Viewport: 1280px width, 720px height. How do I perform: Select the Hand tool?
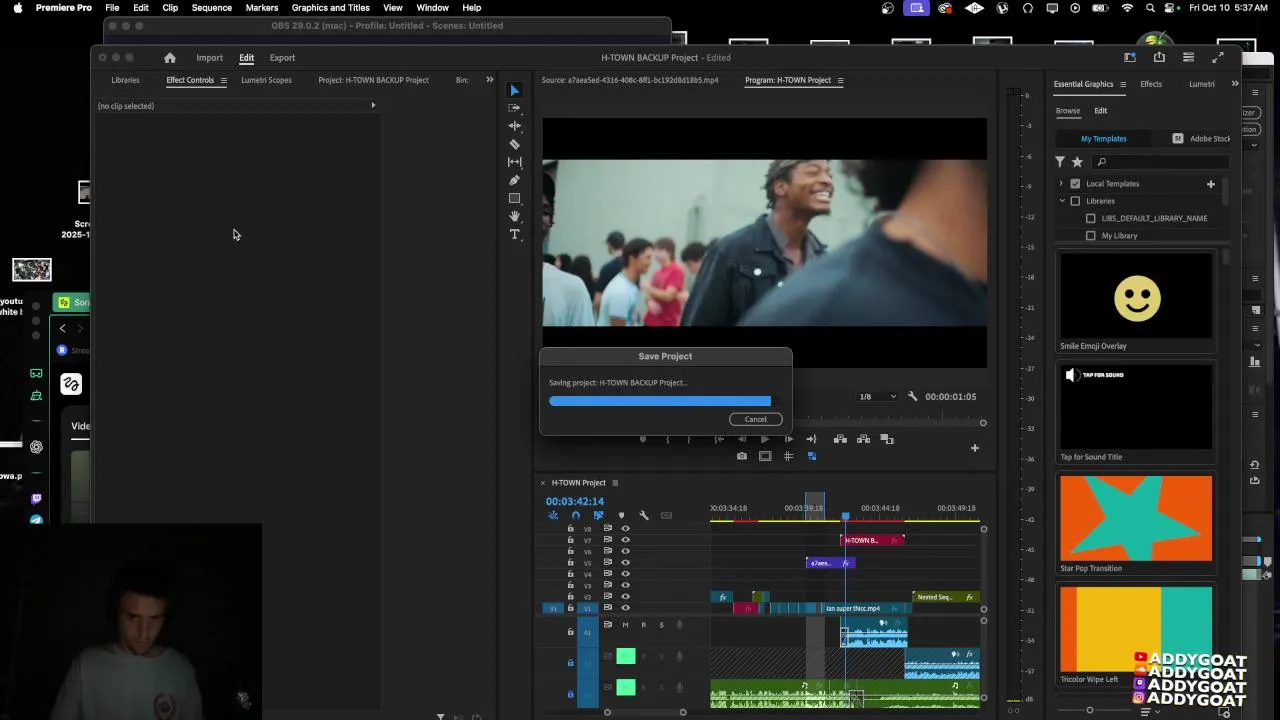point(515,216)
